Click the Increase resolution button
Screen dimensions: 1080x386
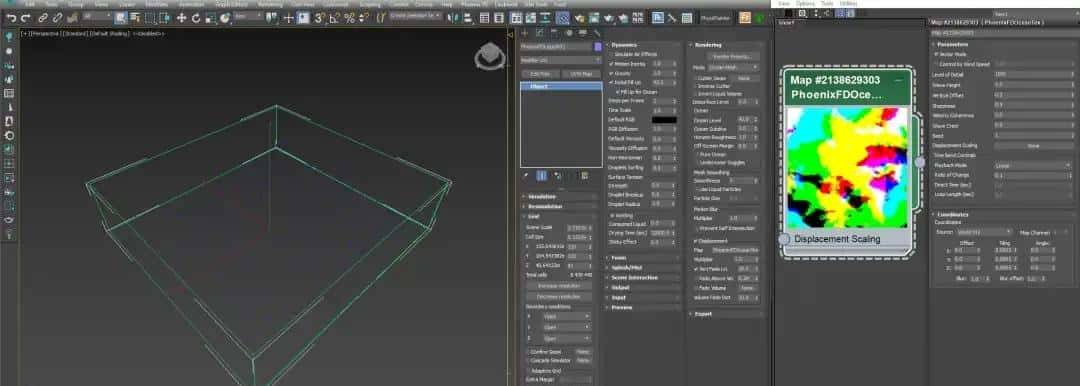tap(559, 285)
